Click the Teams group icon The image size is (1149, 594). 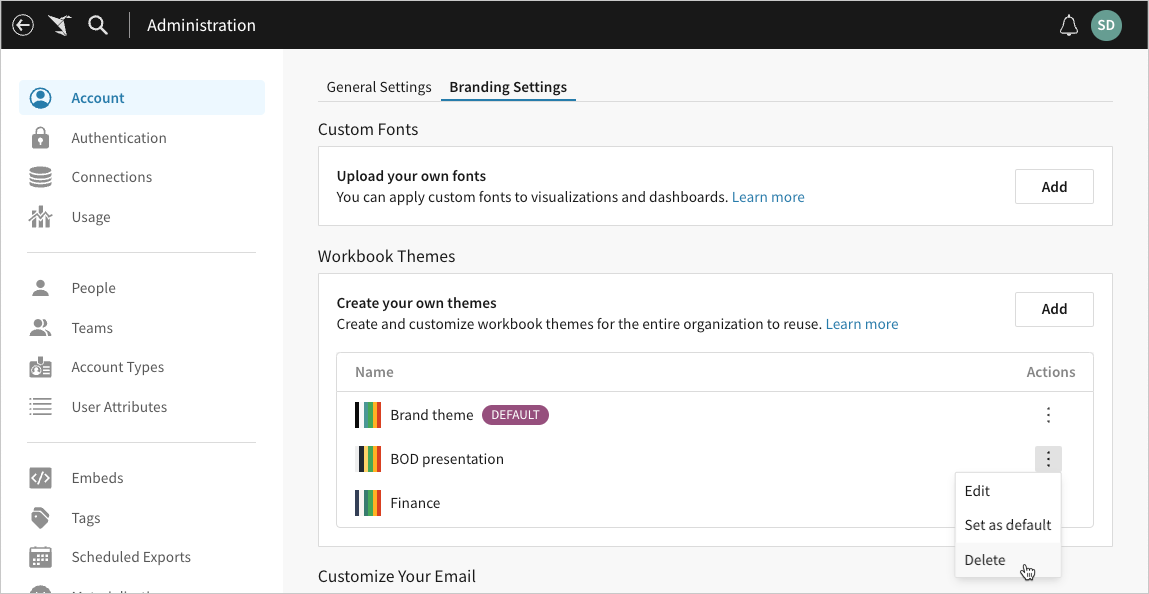[x=40, y=327]
